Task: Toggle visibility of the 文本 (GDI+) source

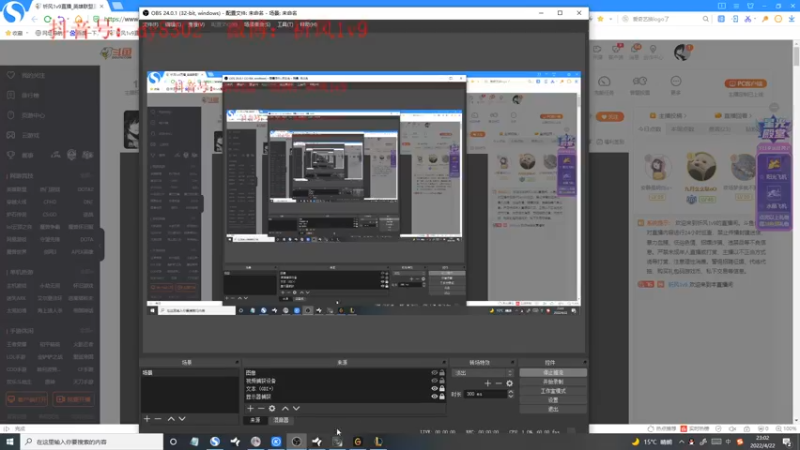Action: tap(434, 389)
